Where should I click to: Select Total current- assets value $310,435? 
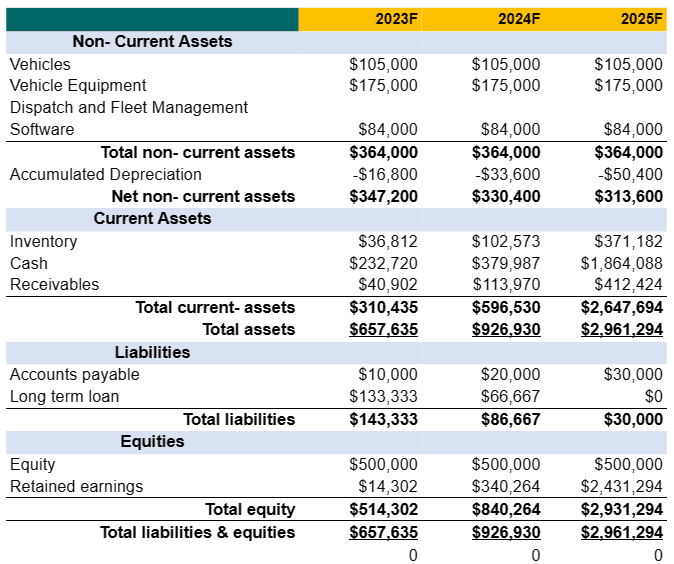[x=383, y=308]
